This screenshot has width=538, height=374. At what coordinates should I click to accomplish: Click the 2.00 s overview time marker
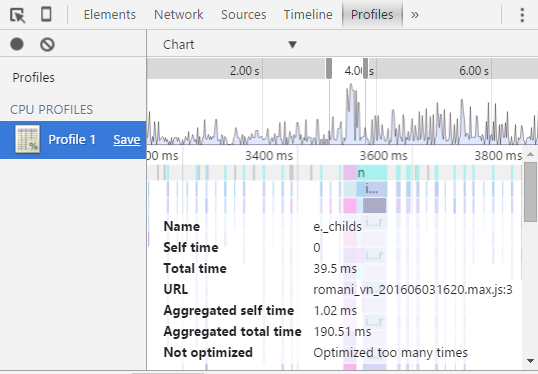pos(244,71)
